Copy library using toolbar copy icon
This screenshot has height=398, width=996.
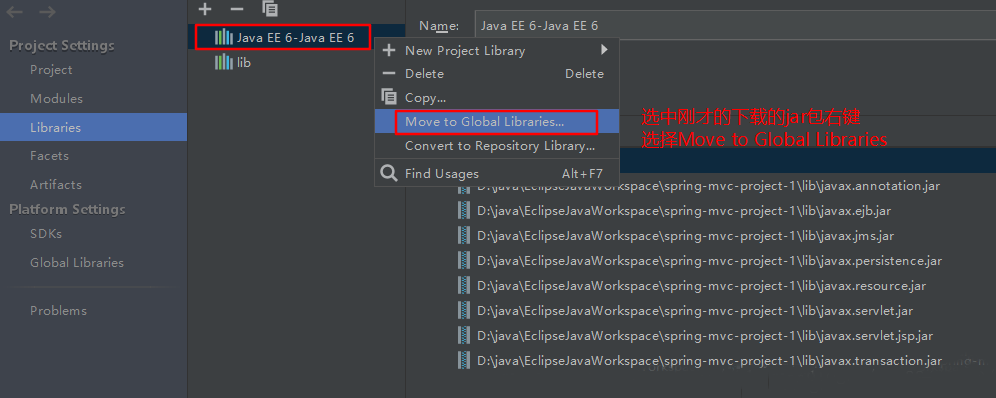pos(270,8)
